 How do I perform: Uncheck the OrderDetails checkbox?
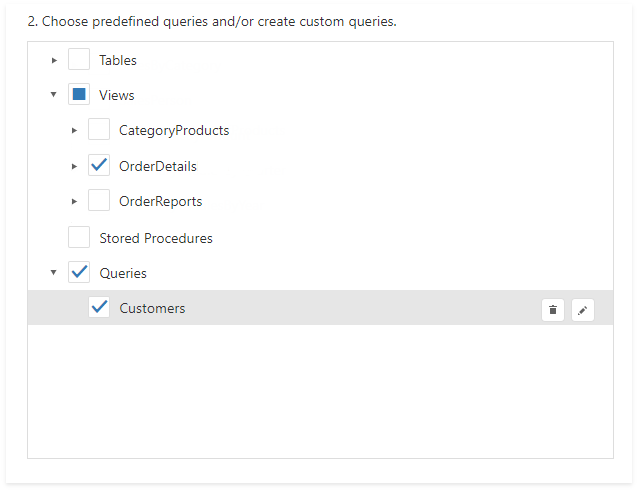tap(99, 166)
